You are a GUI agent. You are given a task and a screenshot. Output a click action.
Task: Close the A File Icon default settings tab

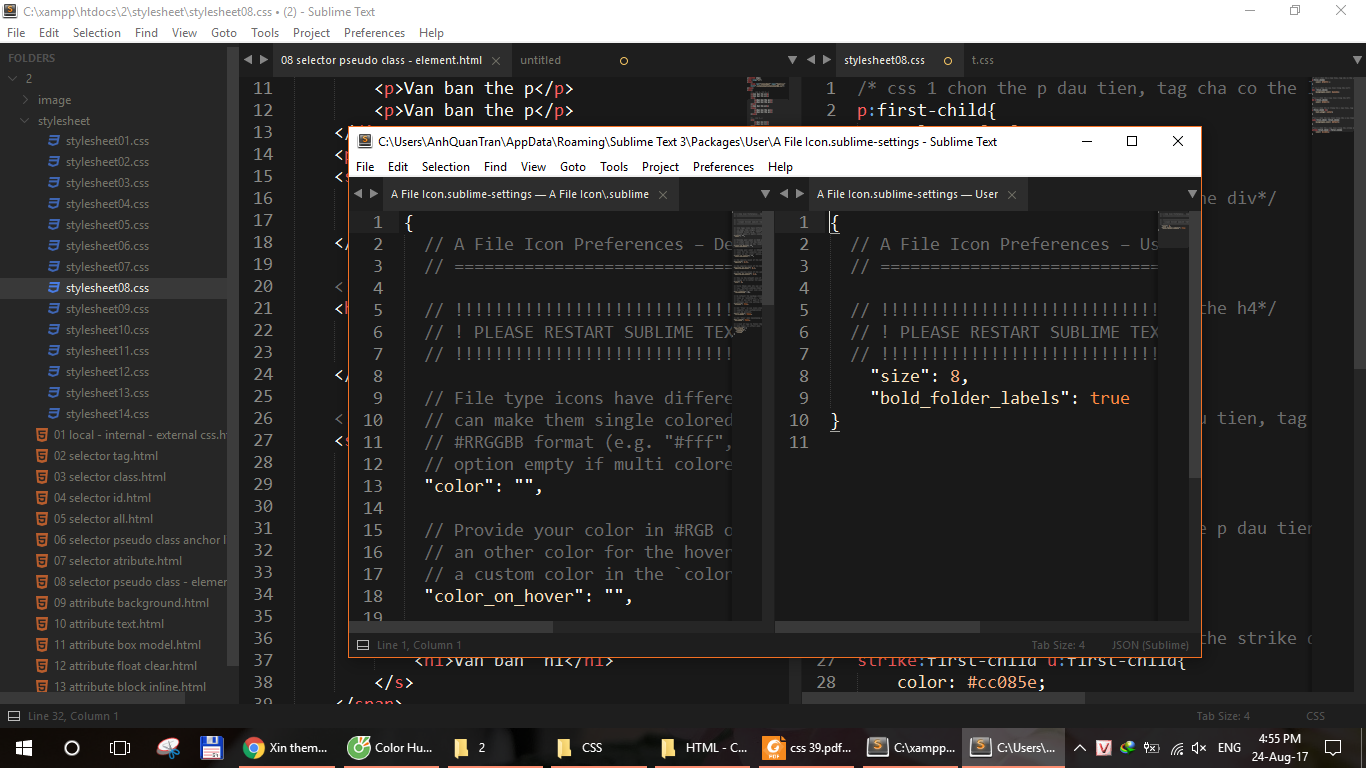tap(663, 194)
